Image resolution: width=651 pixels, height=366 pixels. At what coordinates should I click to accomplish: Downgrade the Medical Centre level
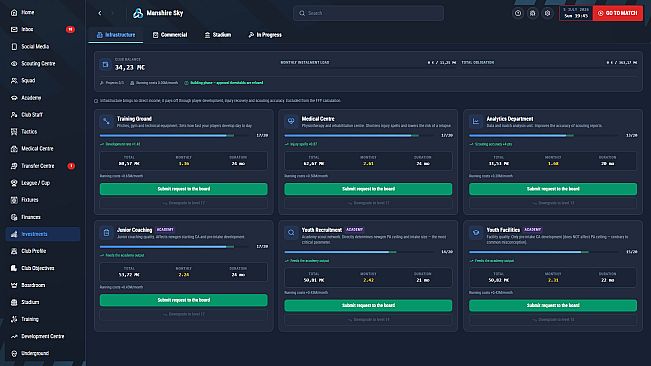(x=368, y=203)
